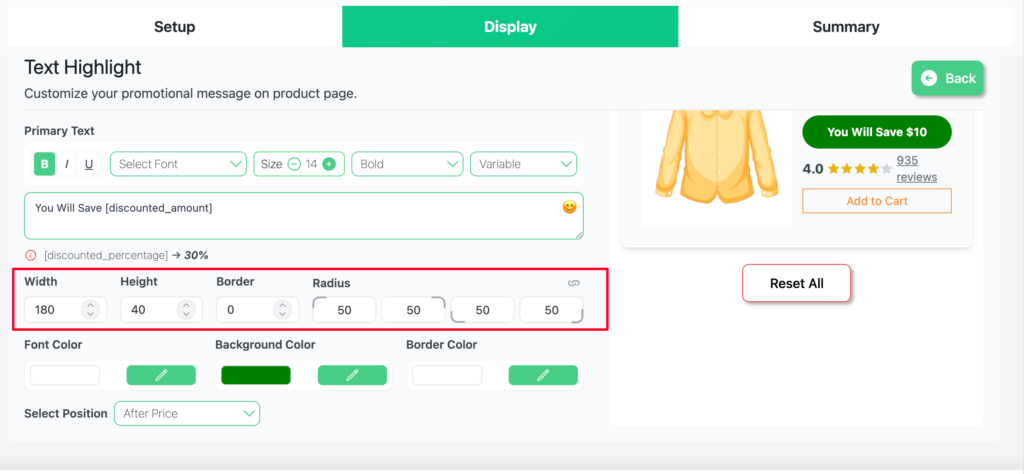This screenshot has height=474, width=1024.
Task: Switch to the Setup tab
Action: 174,27
